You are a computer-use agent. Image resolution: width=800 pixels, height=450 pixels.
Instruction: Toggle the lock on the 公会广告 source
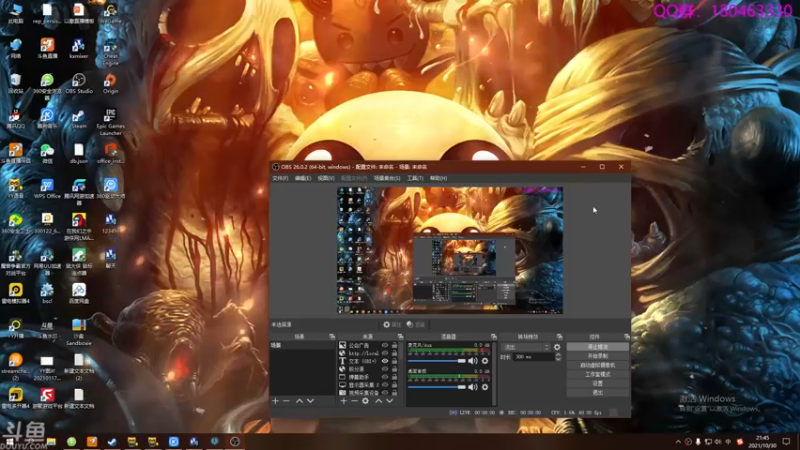(394, 345)
